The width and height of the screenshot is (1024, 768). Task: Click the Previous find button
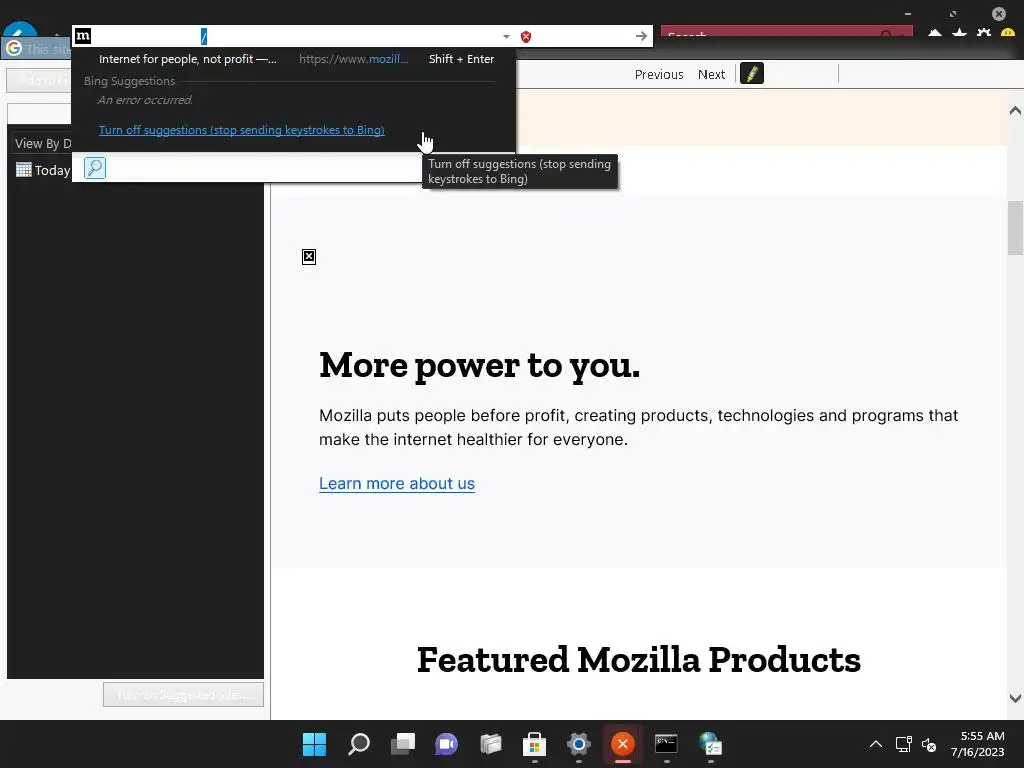coord(659,74)
